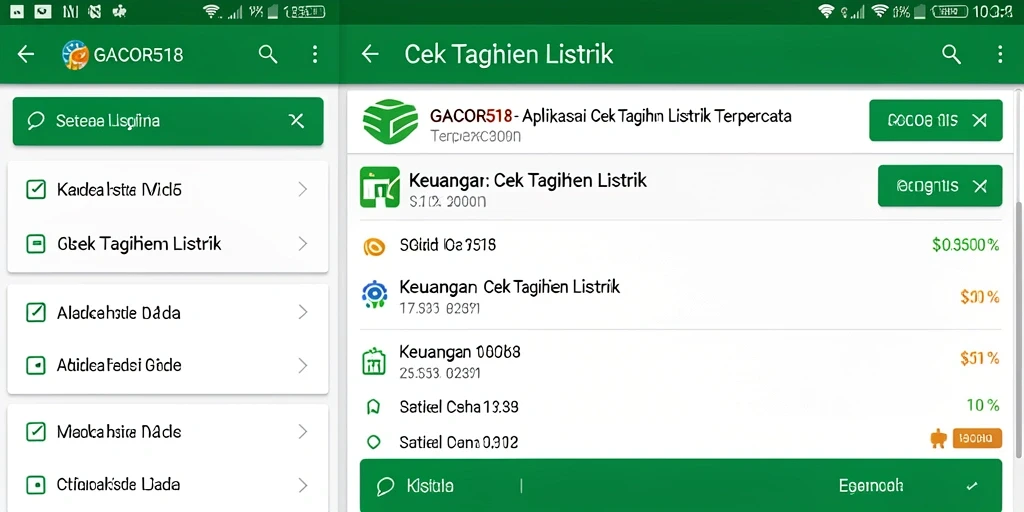Image resolution: width=1024 pixels, height=512 pixels.
Task: Expand the Maokahsite Dads row chevron
Action: [302, 432]
